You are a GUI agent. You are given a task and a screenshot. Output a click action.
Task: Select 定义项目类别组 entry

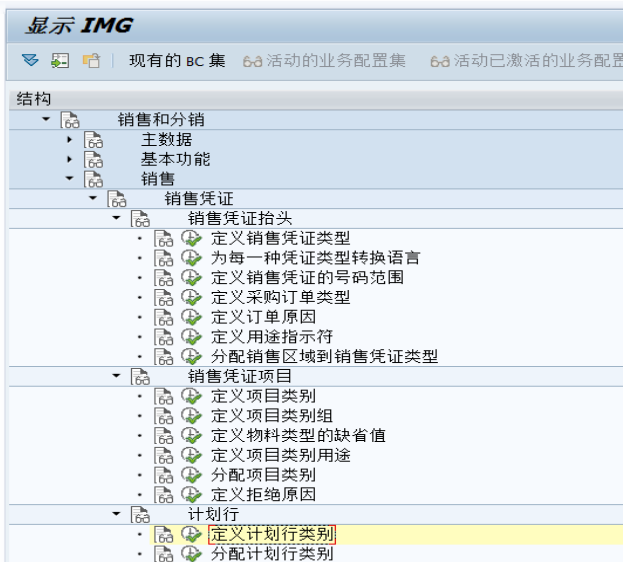(x=272, y=416)
